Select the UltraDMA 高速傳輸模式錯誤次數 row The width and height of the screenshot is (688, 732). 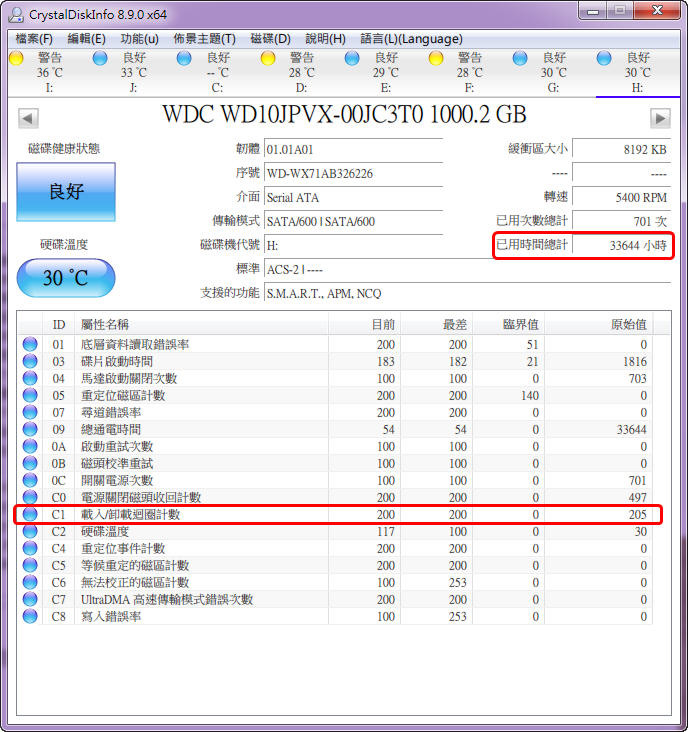335,599
